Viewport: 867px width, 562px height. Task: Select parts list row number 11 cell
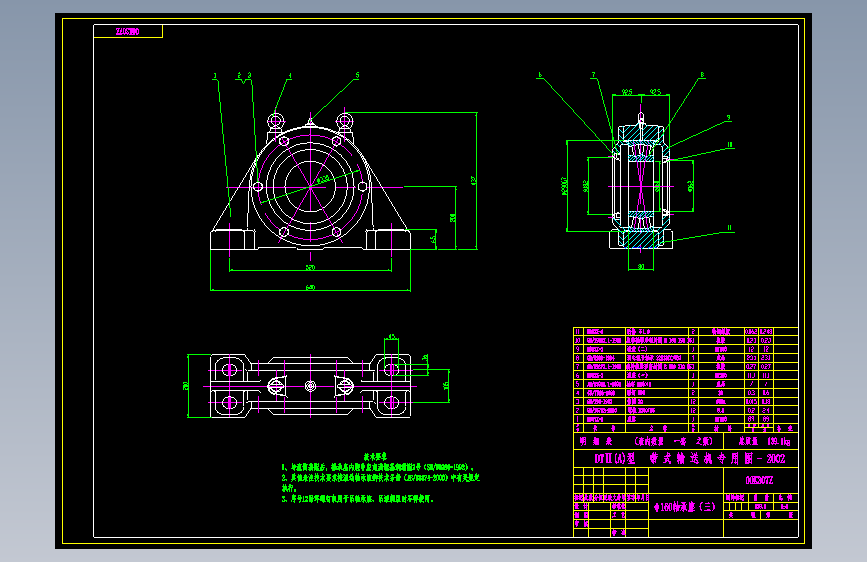click(578, 332)
